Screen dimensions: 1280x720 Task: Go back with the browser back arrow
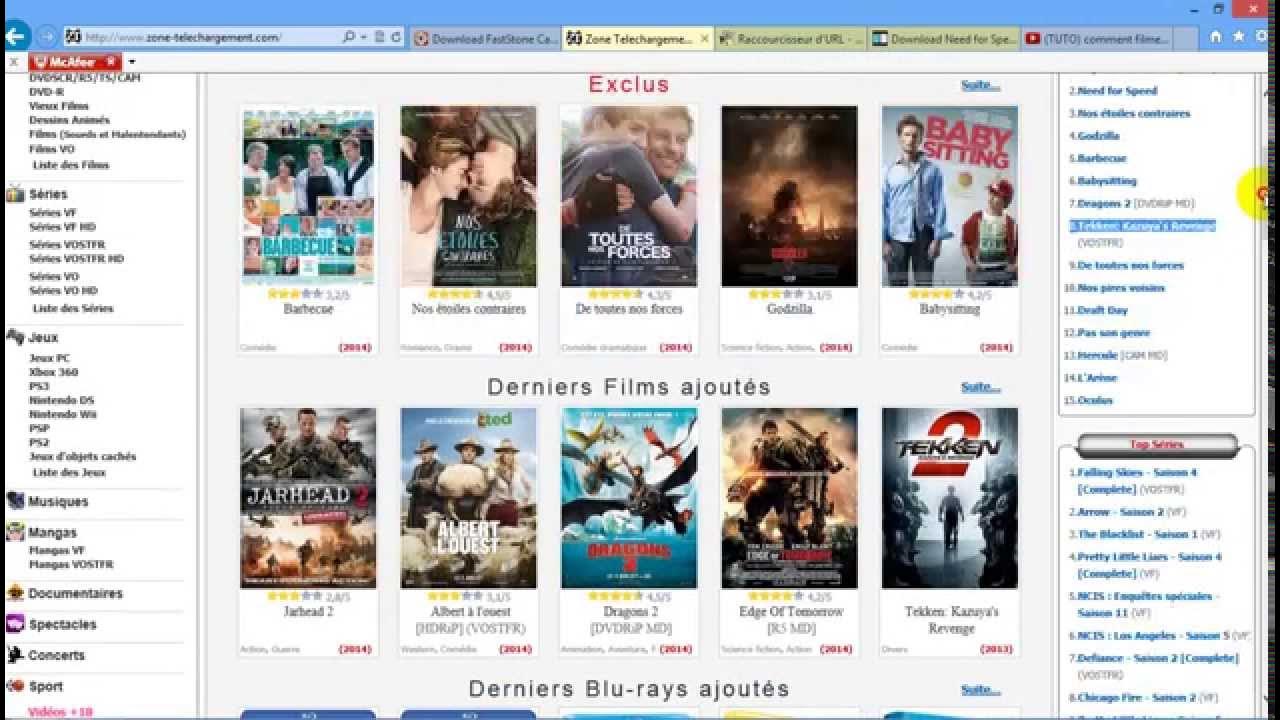pyautogui.click(x=16, y=37)
